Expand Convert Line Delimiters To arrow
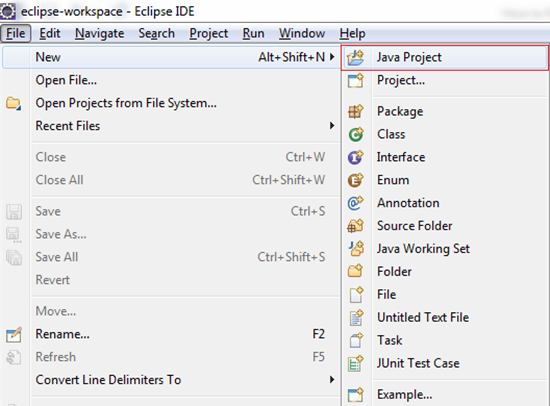Viewport: 550px width, 406px height. 332,380
